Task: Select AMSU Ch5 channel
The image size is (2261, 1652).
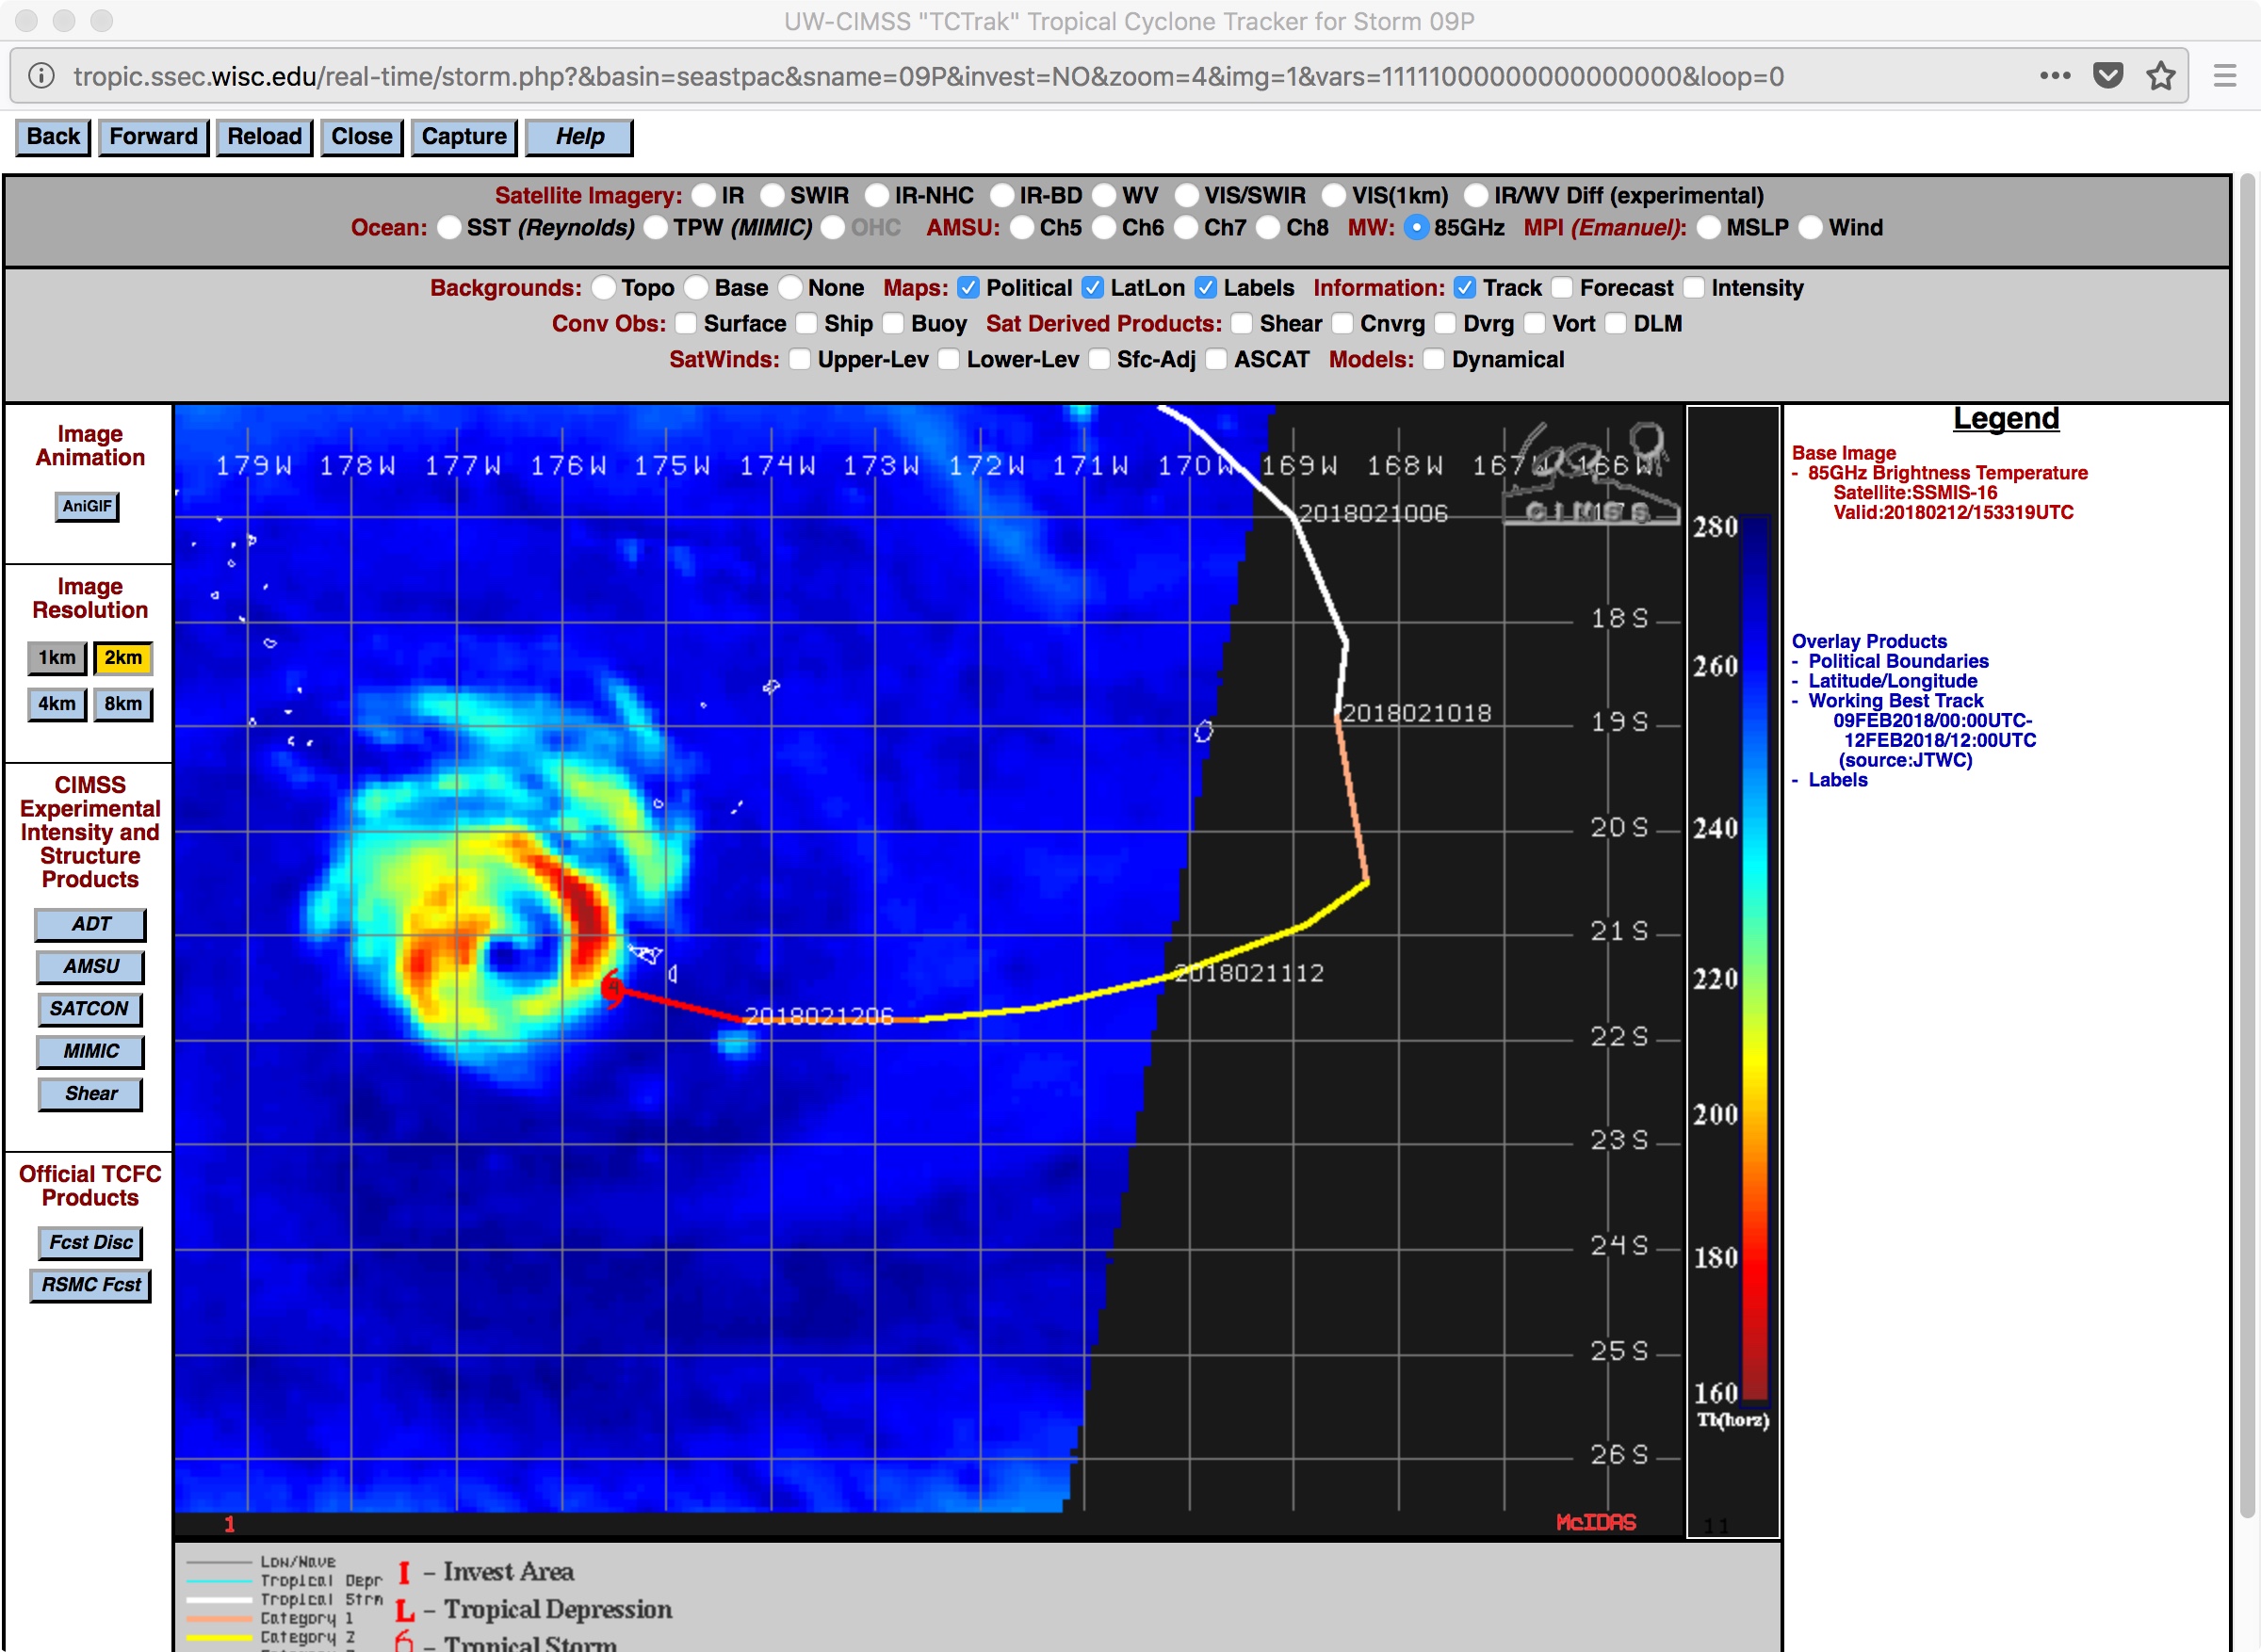Action: pyautogui.click(x=1021, y=228)
